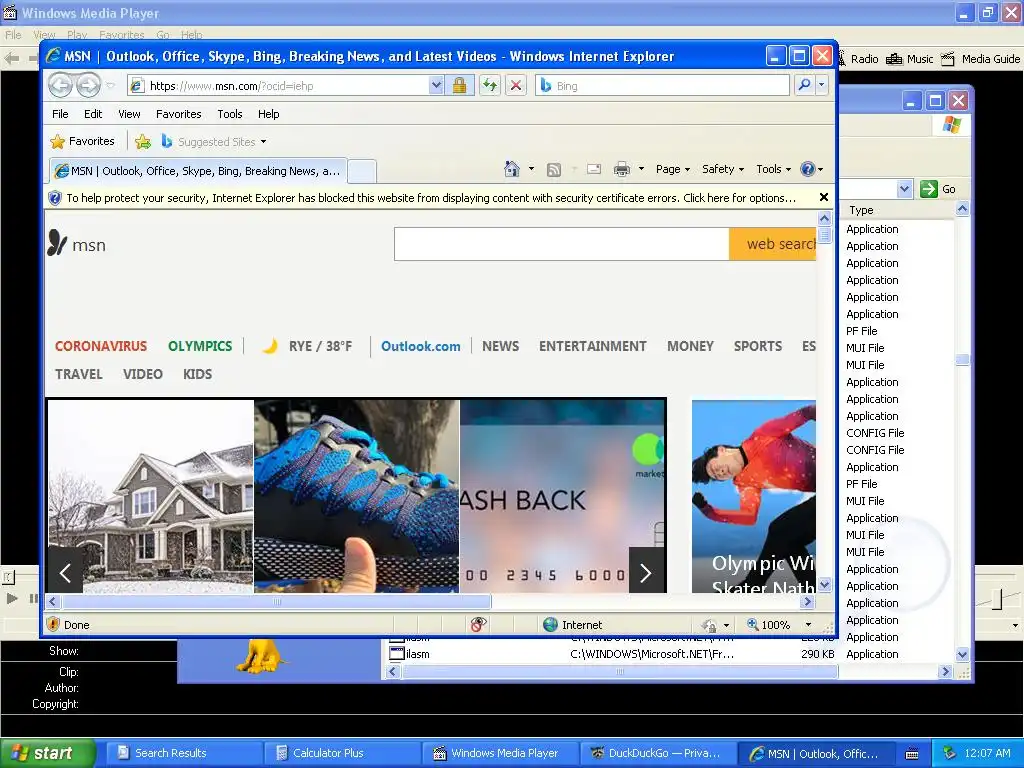
Task: Click the Play button in Media Player
Action: click(12, 598)
